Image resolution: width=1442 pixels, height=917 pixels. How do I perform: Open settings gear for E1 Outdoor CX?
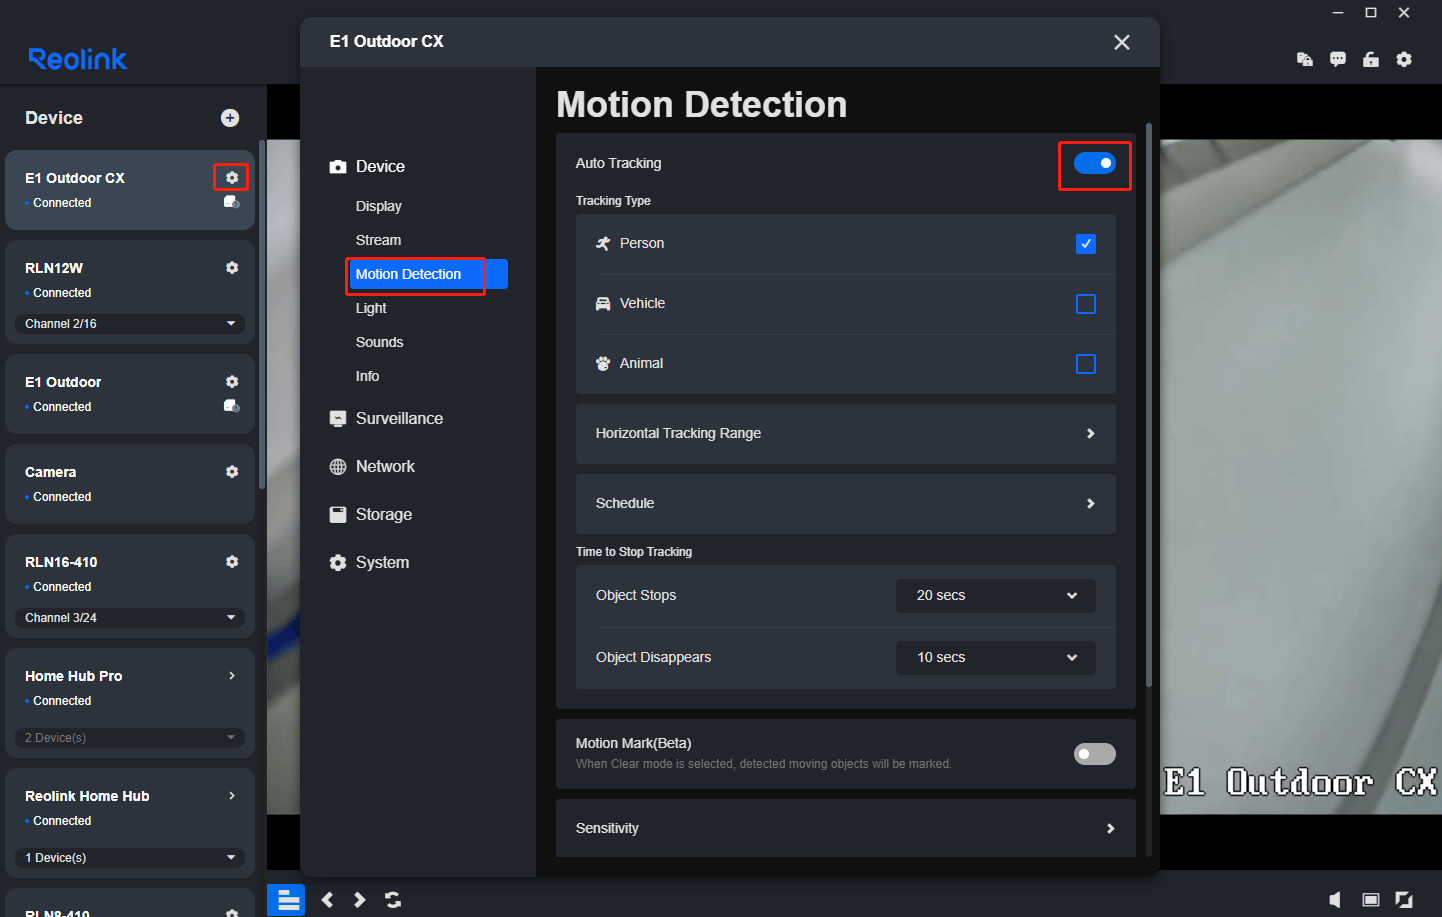point(232,178)
